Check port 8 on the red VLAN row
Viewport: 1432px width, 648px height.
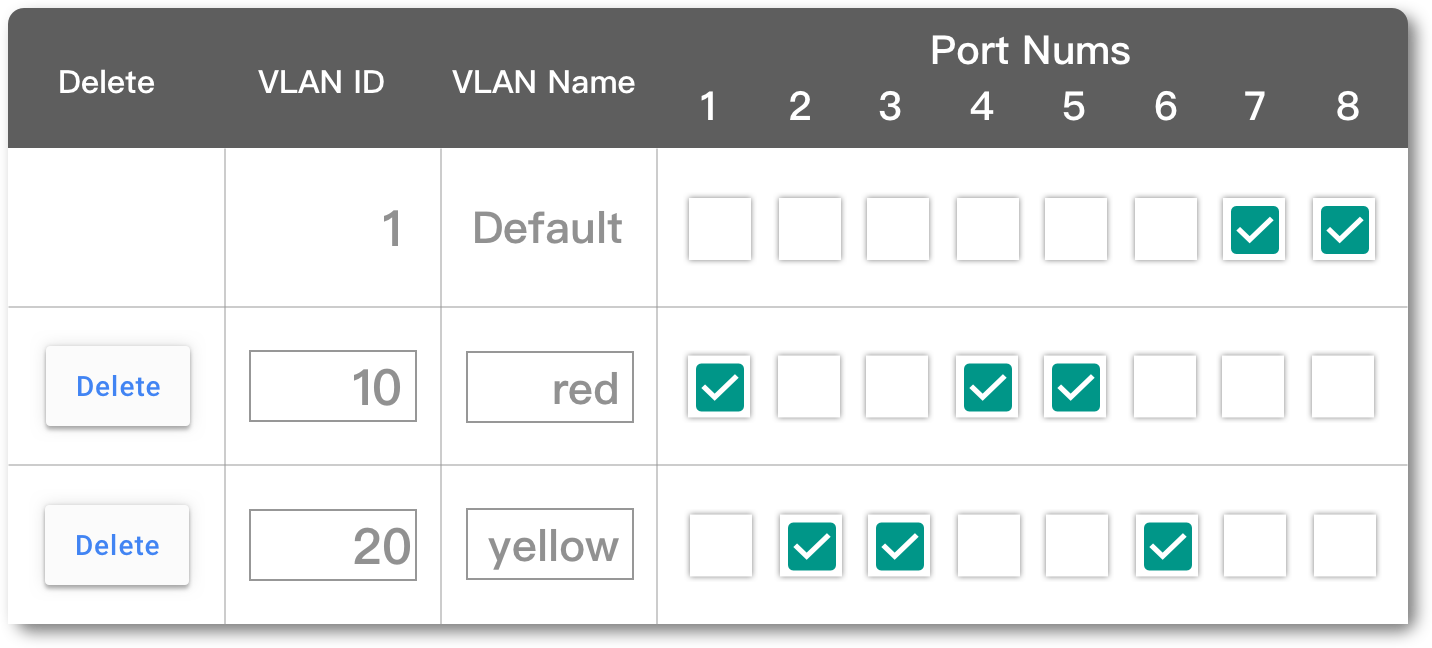coord(1342,387)
